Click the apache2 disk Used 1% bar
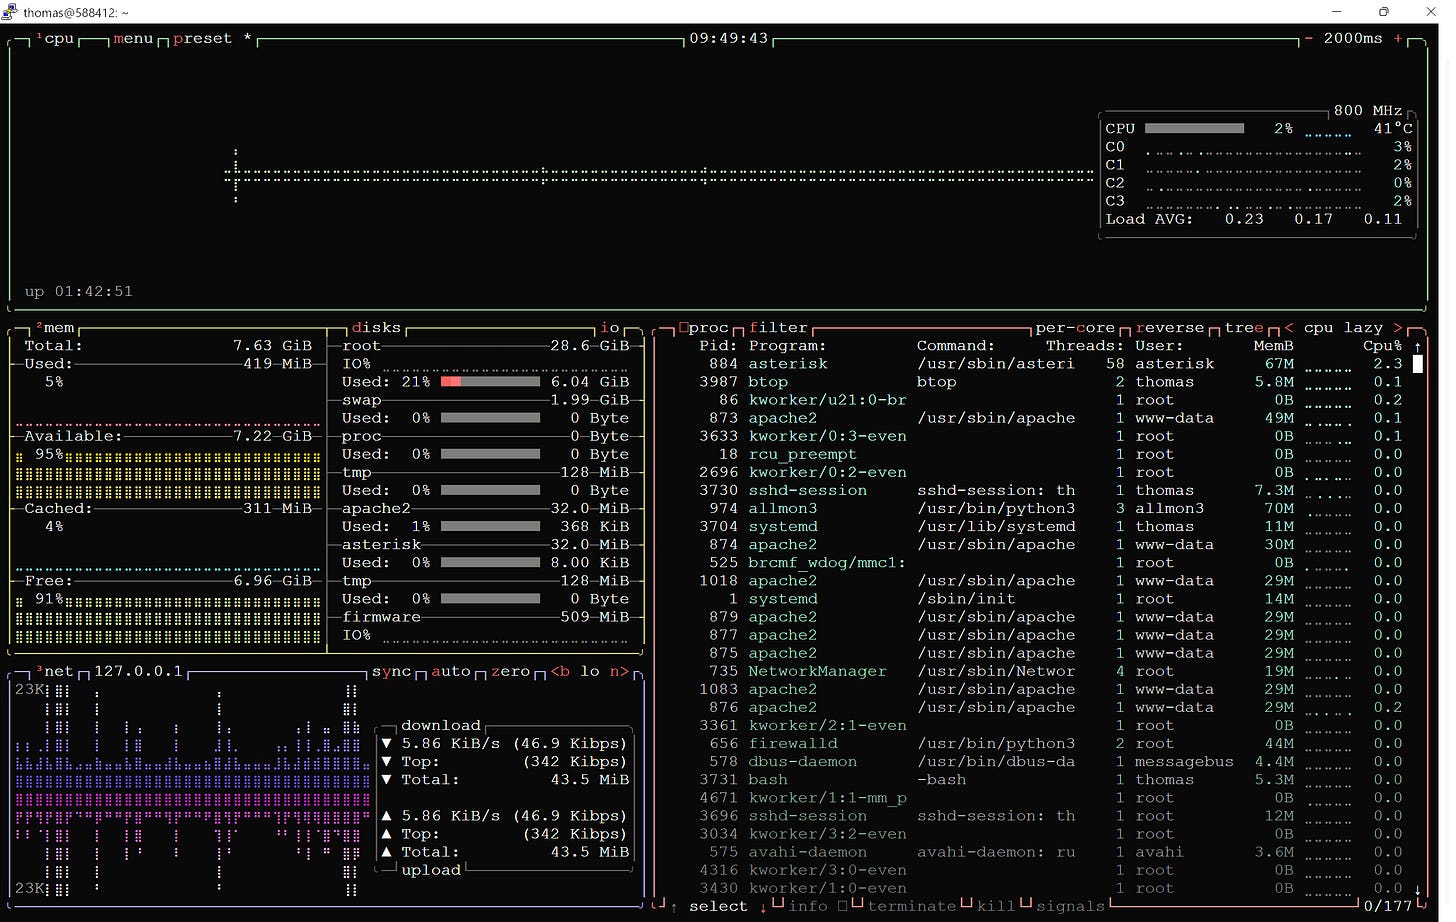 pos(491,526)
